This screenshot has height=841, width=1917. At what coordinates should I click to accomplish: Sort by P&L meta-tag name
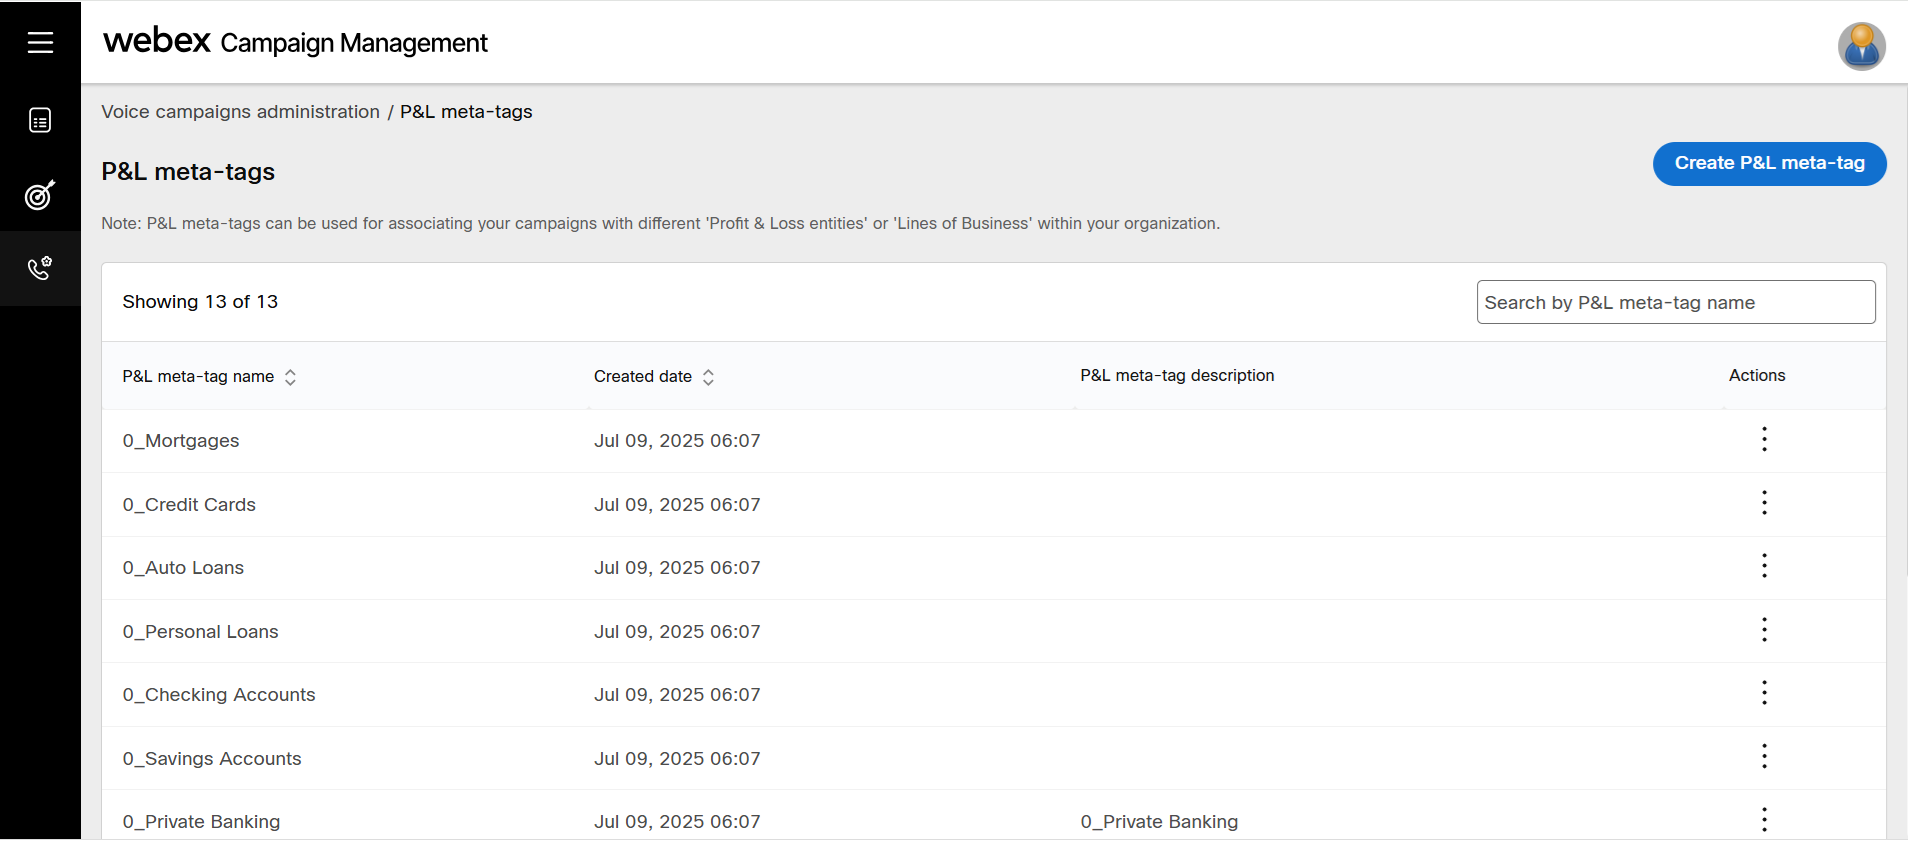(290, 377)
